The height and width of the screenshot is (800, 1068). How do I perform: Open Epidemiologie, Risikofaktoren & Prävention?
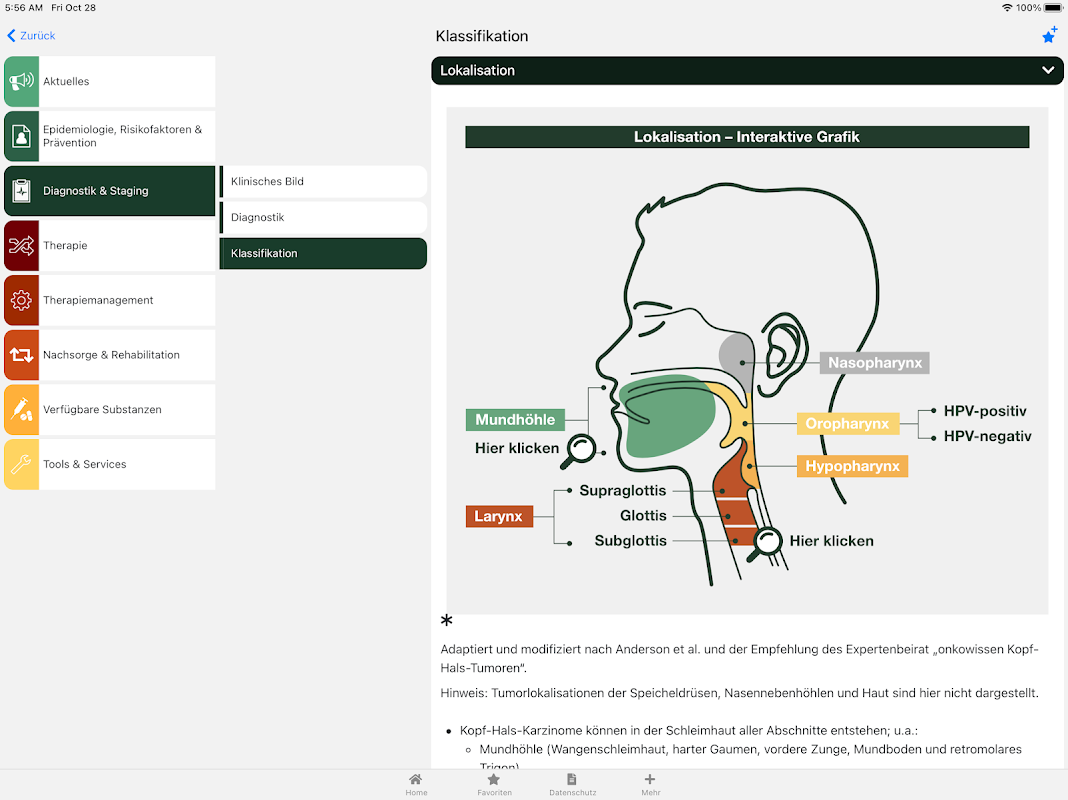click(x=110, y=136)
